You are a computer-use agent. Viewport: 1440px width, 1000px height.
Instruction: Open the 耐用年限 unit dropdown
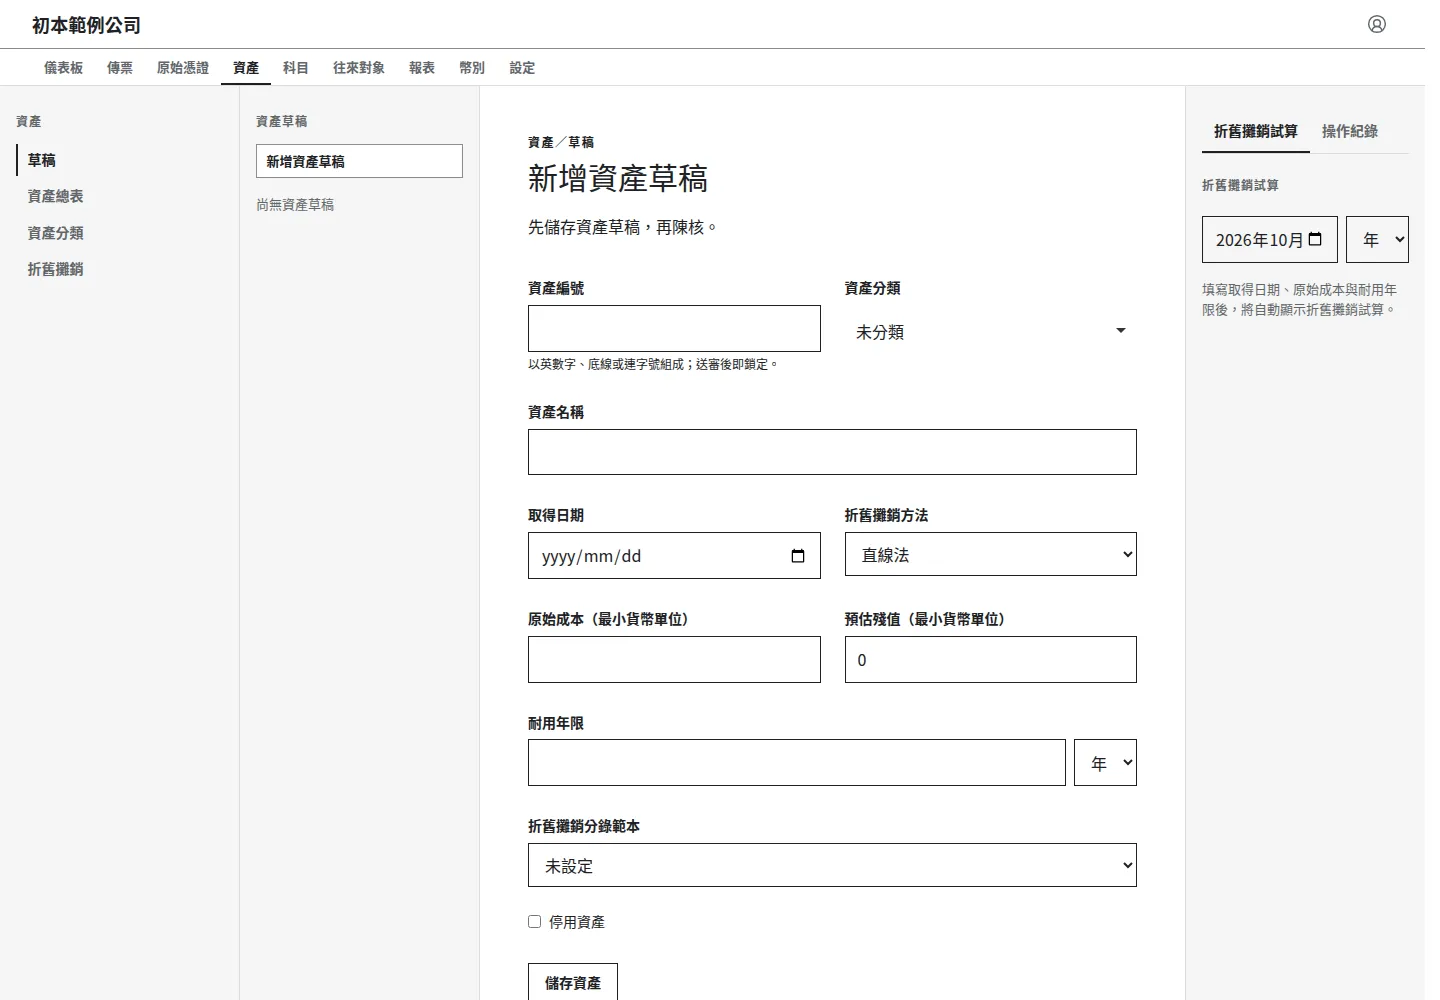[1105, 763]
